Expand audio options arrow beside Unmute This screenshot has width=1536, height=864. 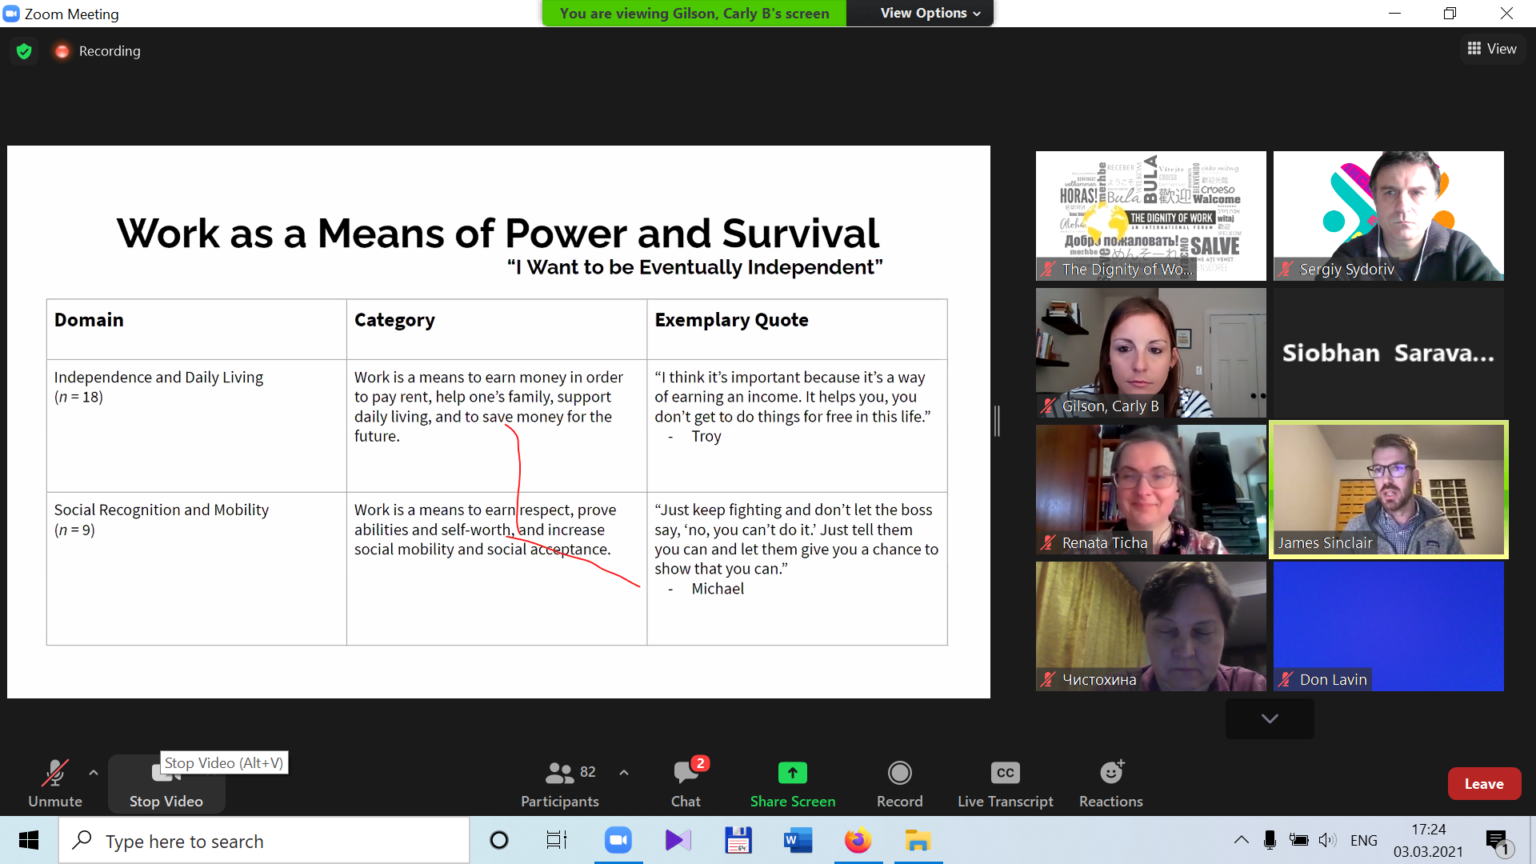click(x=93, y=773)
